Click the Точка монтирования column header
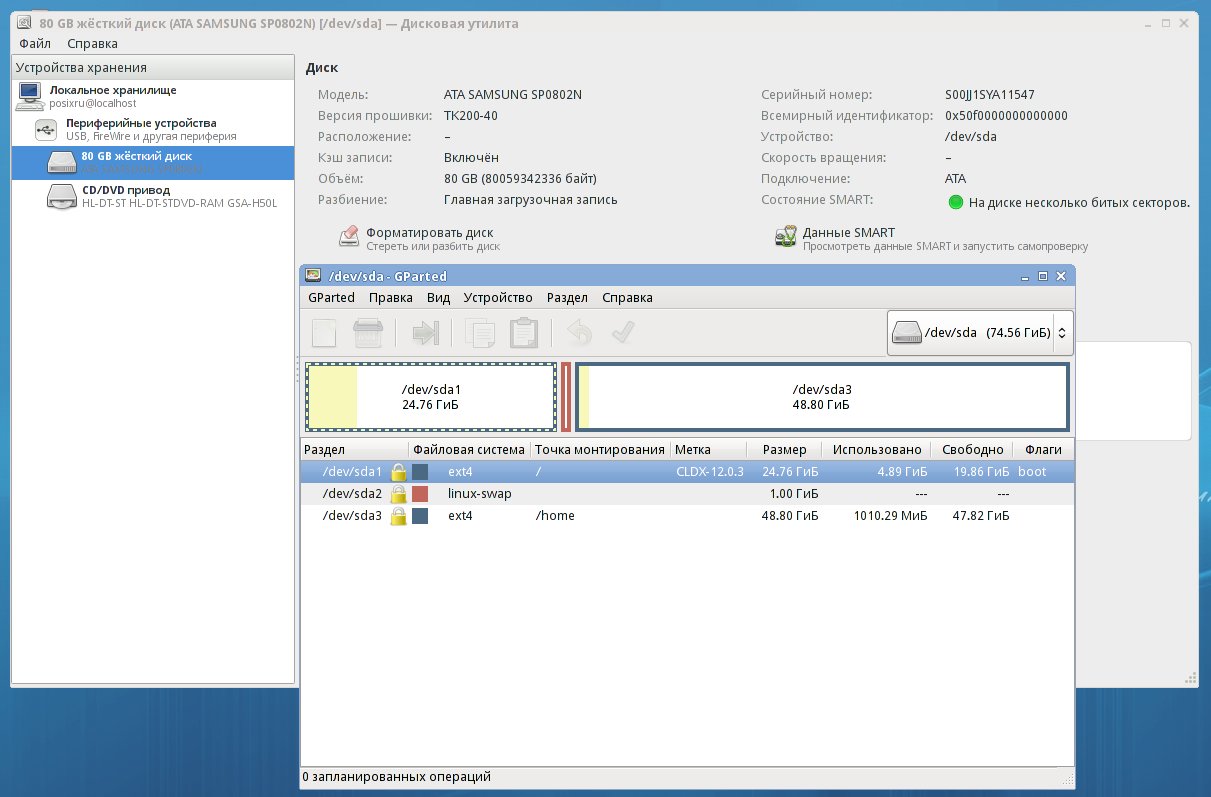The image size is (1211, 797). 600,450
